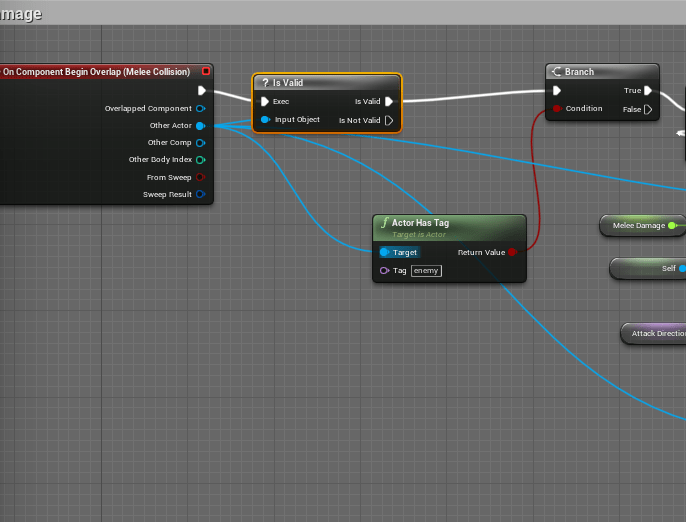The image size is (686, 522).
Task: Click the Sweep Result output pin
Action: coord(200,194)
